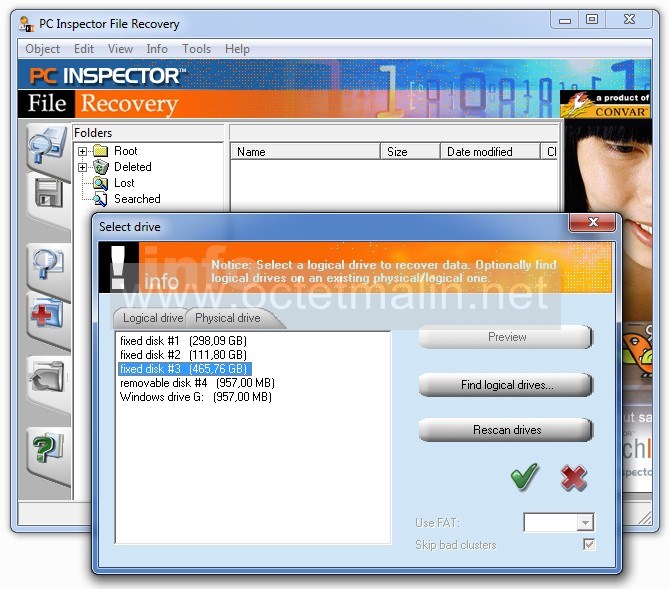Open the Use FAT dropdown

pyautogui.click(x=585, y=522)
